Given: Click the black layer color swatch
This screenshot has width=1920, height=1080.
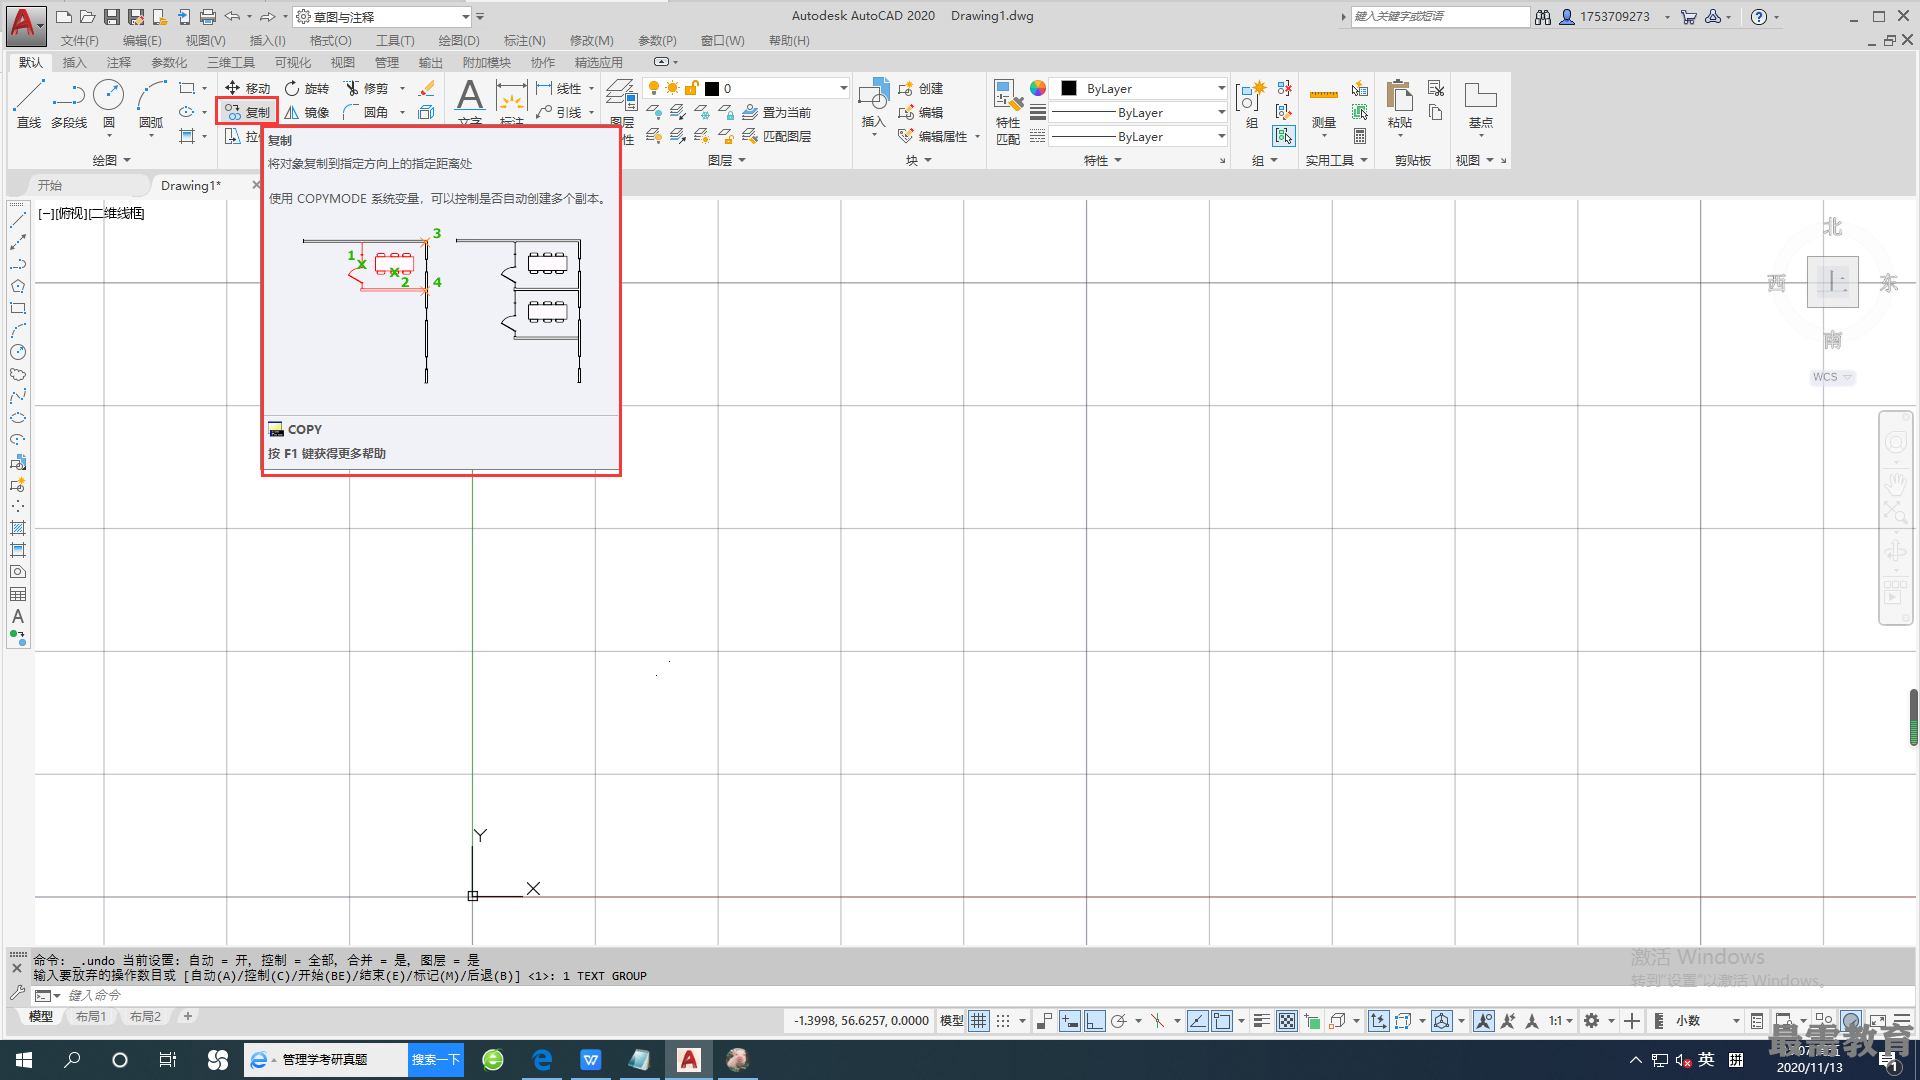Looking at the screenshot, I should (712, 88).
